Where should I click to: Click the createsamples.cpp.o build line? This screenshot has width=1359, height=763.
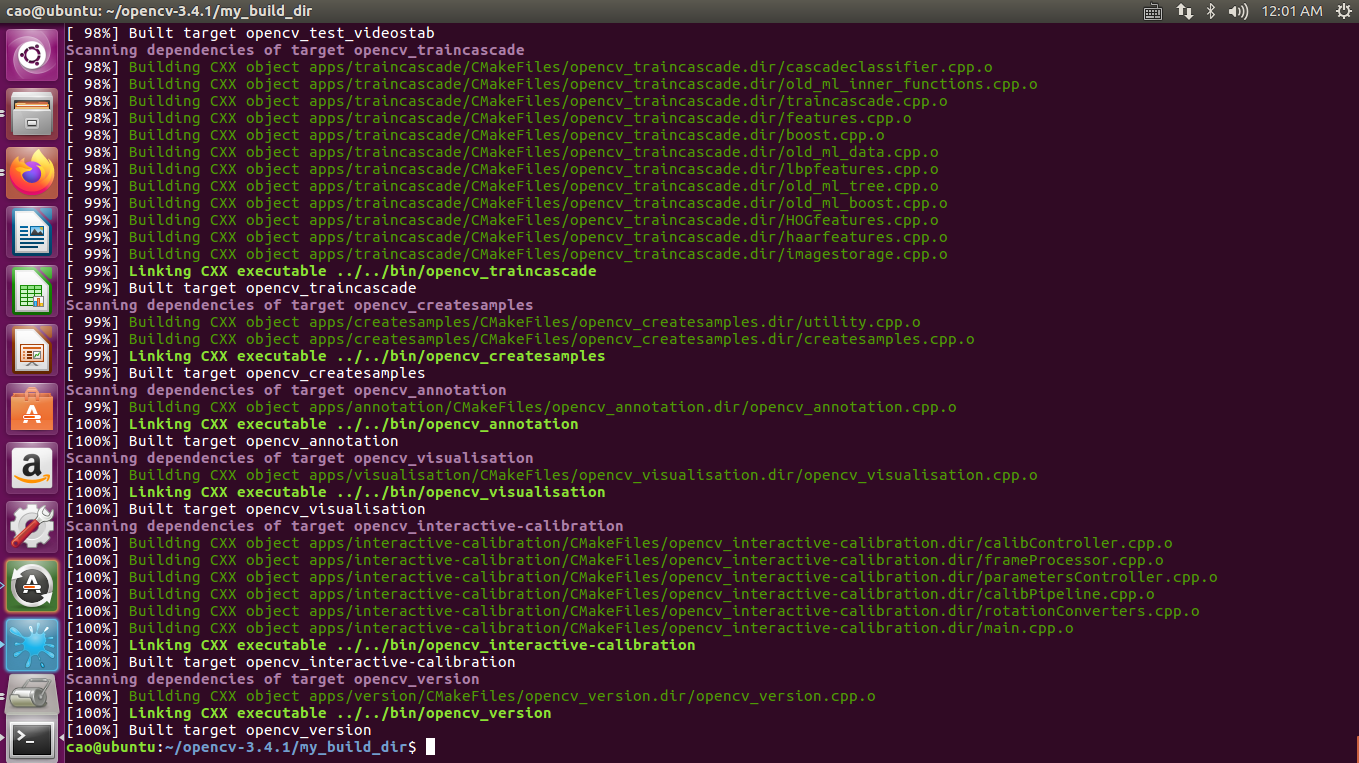point(520,339)
